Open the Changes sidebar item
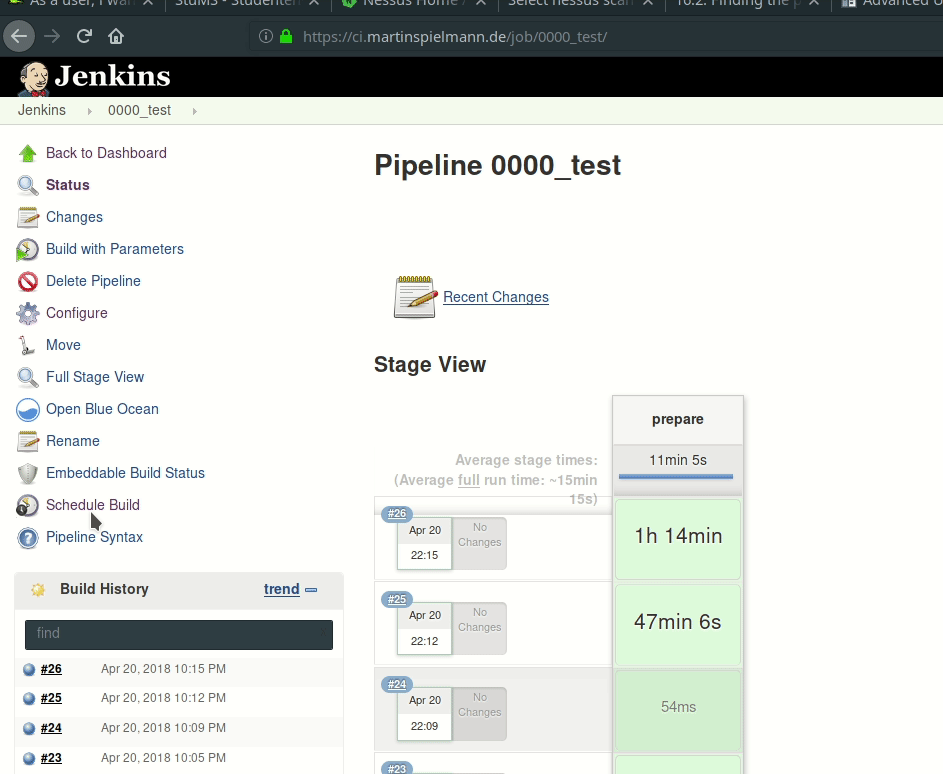 [x=74, y=217]
